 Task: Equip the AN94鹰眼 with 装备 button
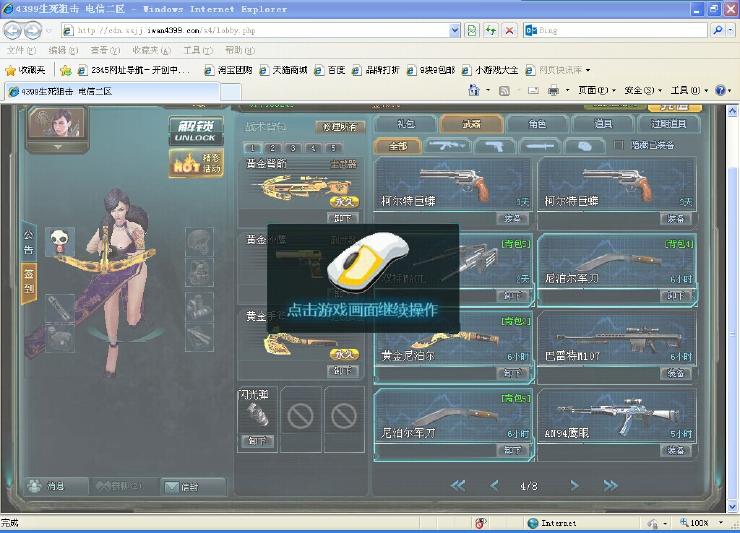coord(675,450)
